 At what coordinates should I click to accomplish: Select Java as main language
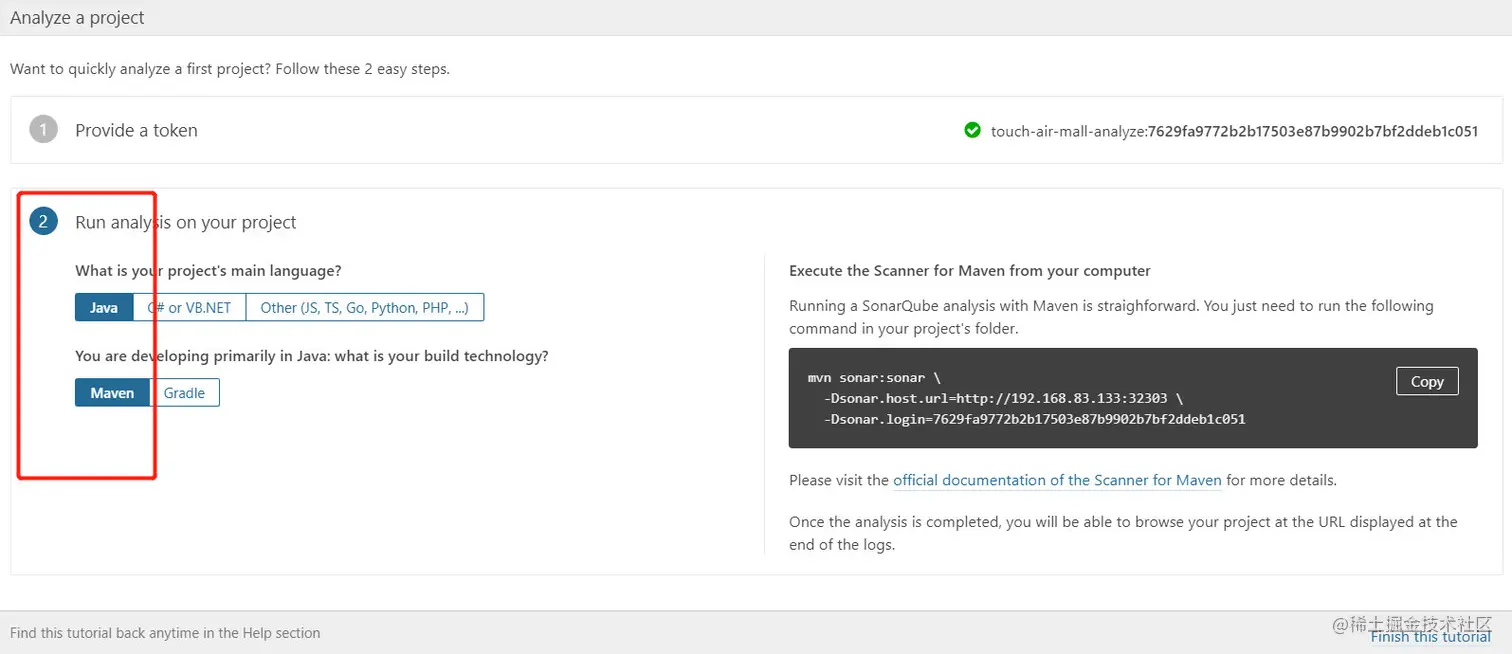coord(104,307)
